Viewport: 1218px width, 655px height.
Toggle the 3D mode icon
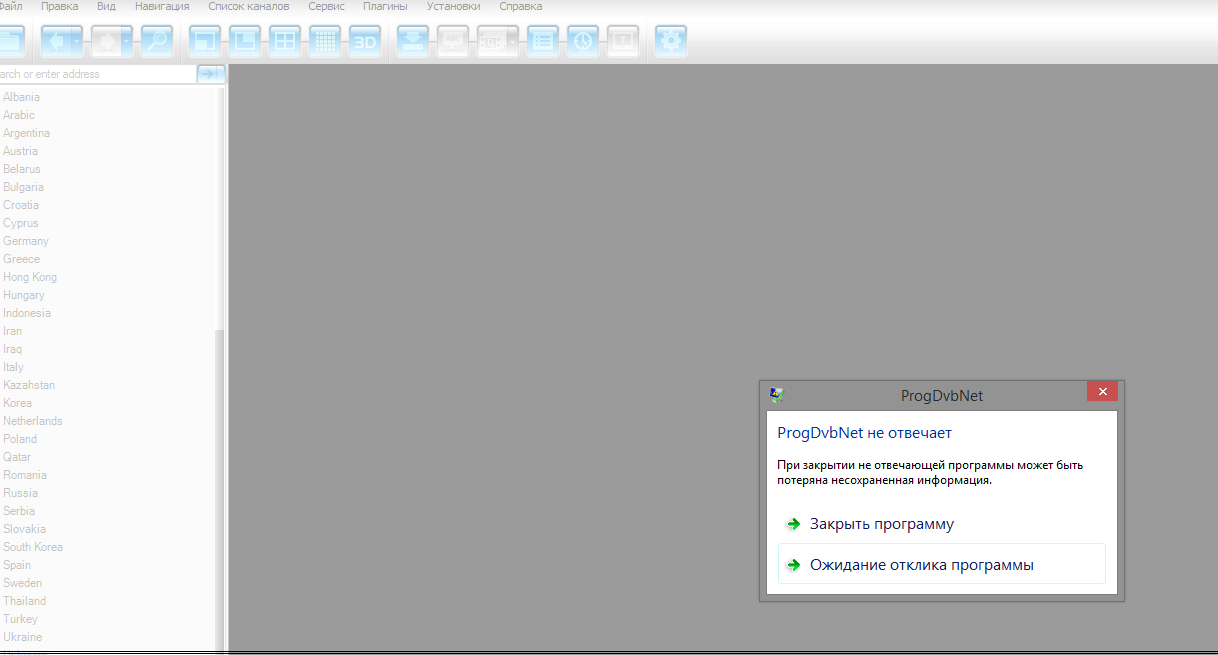pyautogui.click(x=365, y=42)
